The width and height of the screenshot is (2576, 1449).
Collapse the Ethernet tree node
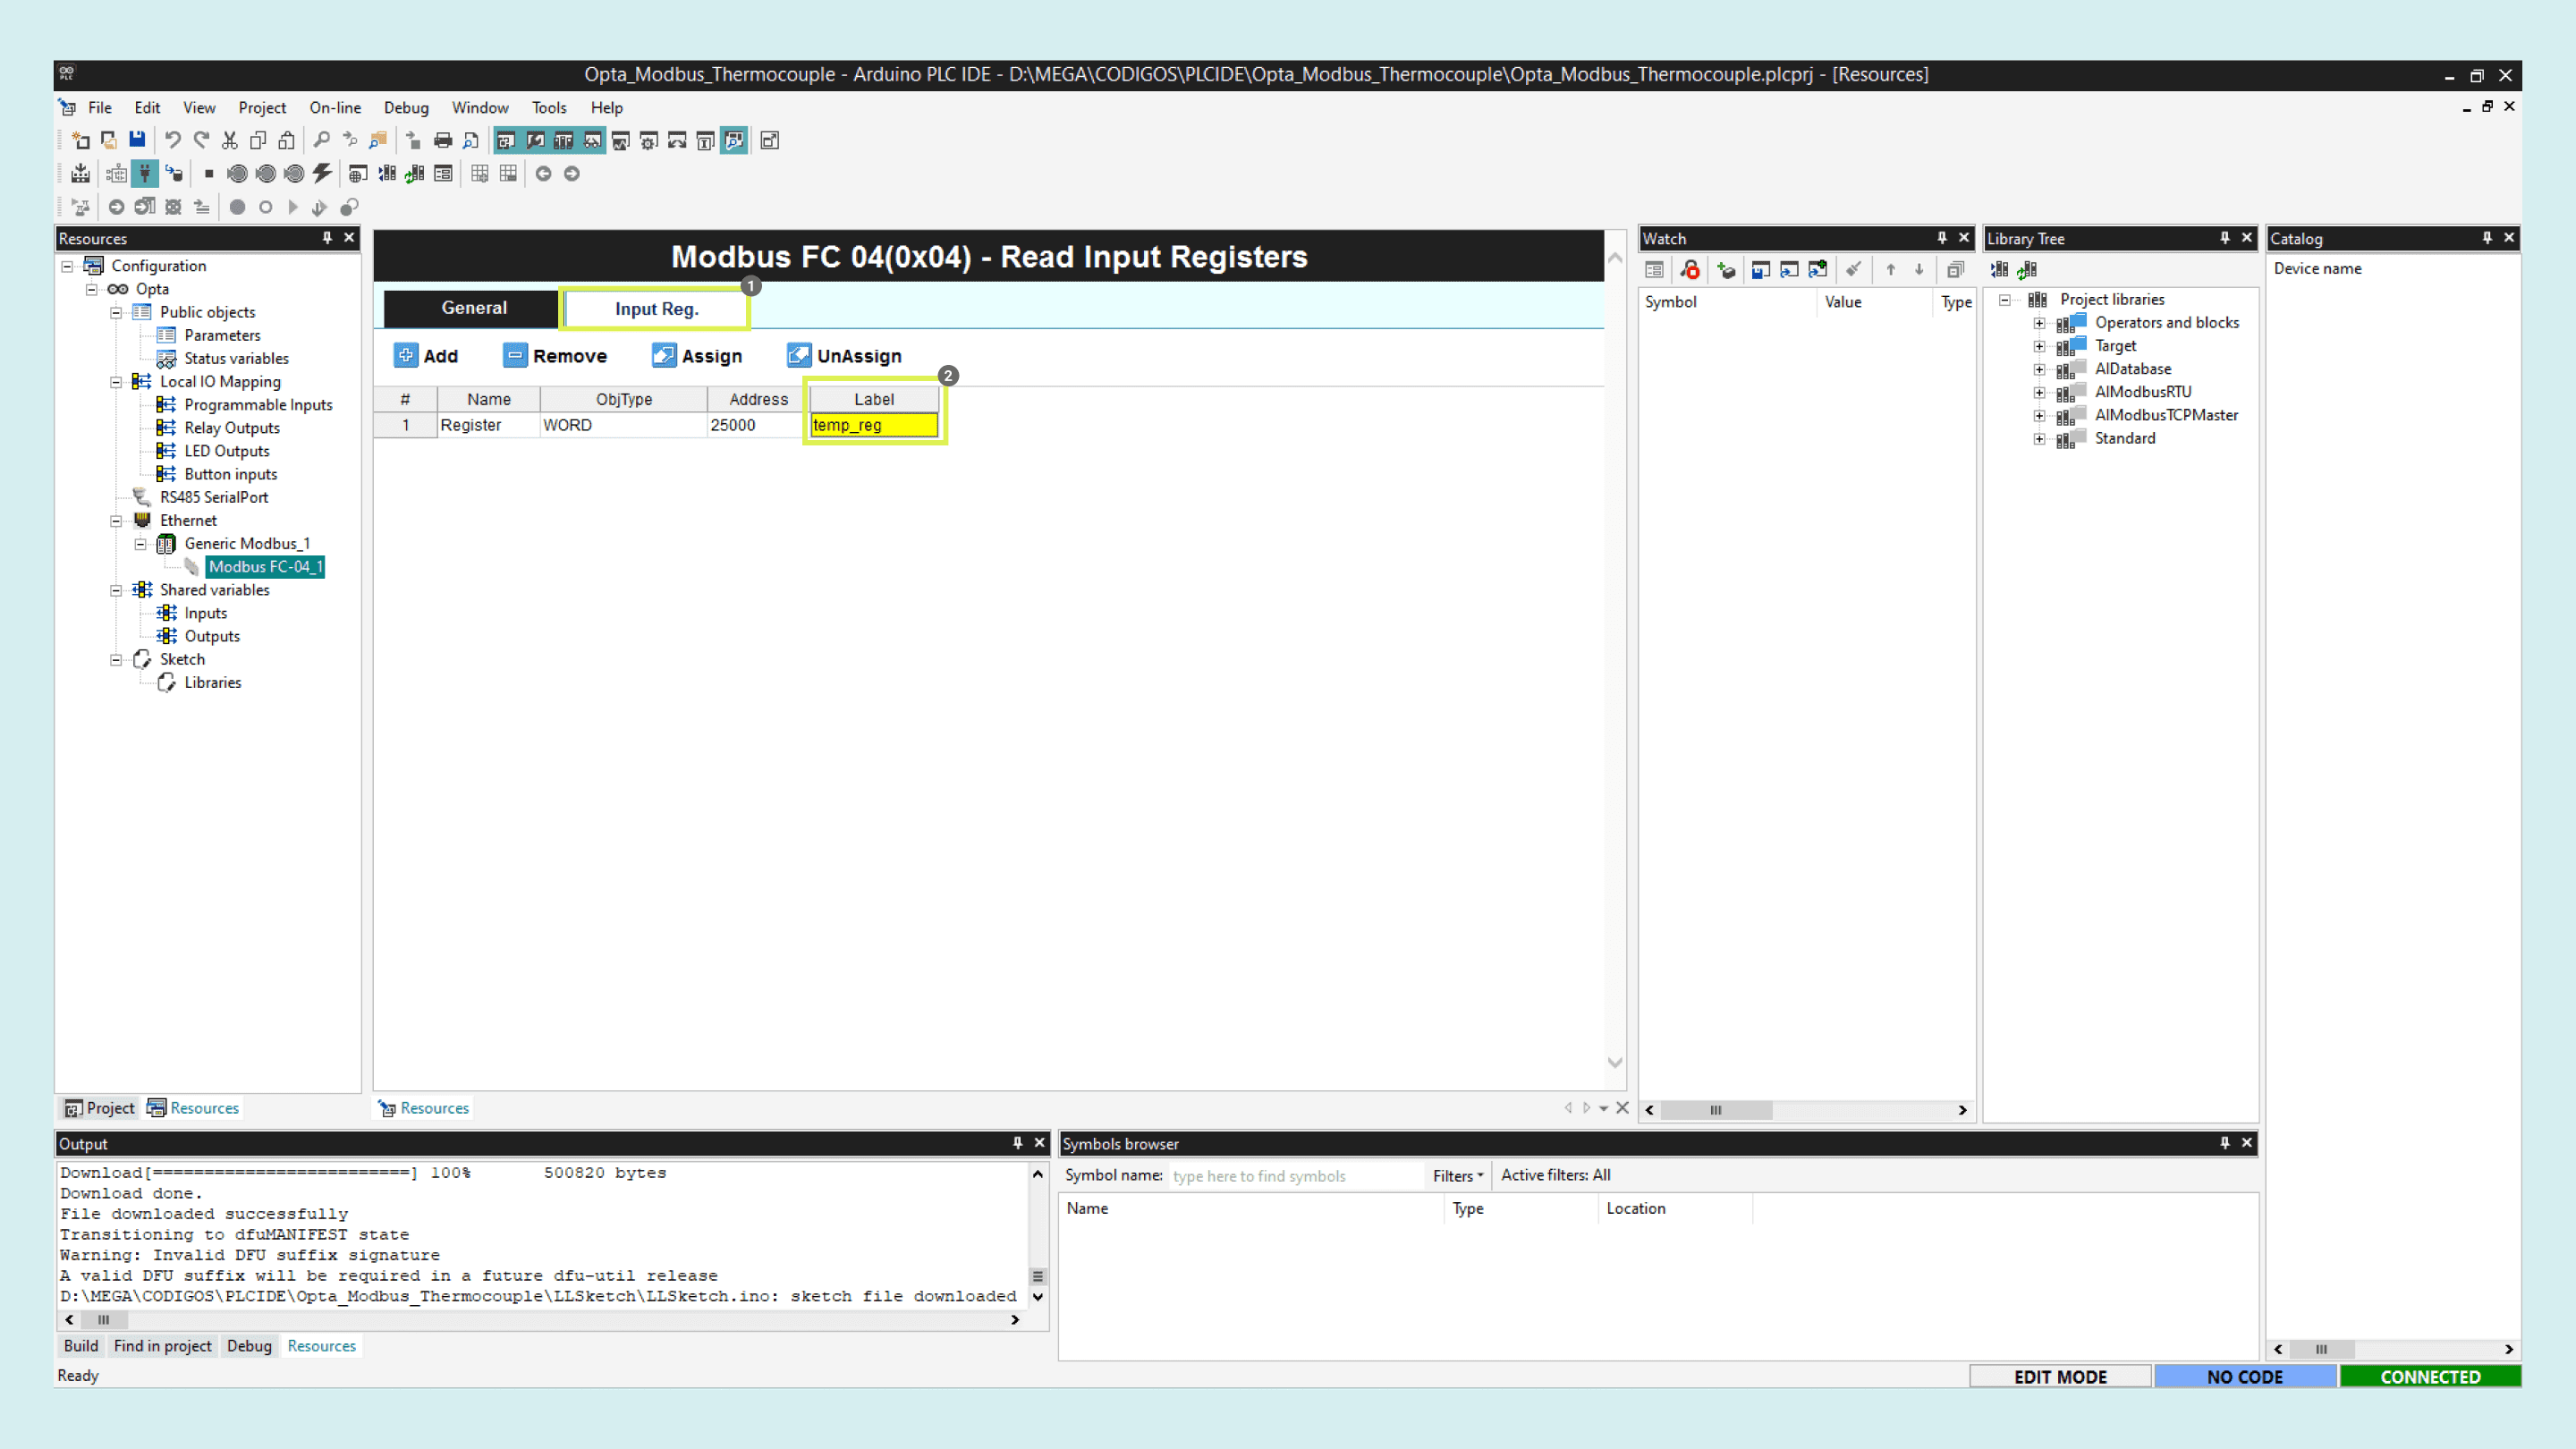(116, 520)
